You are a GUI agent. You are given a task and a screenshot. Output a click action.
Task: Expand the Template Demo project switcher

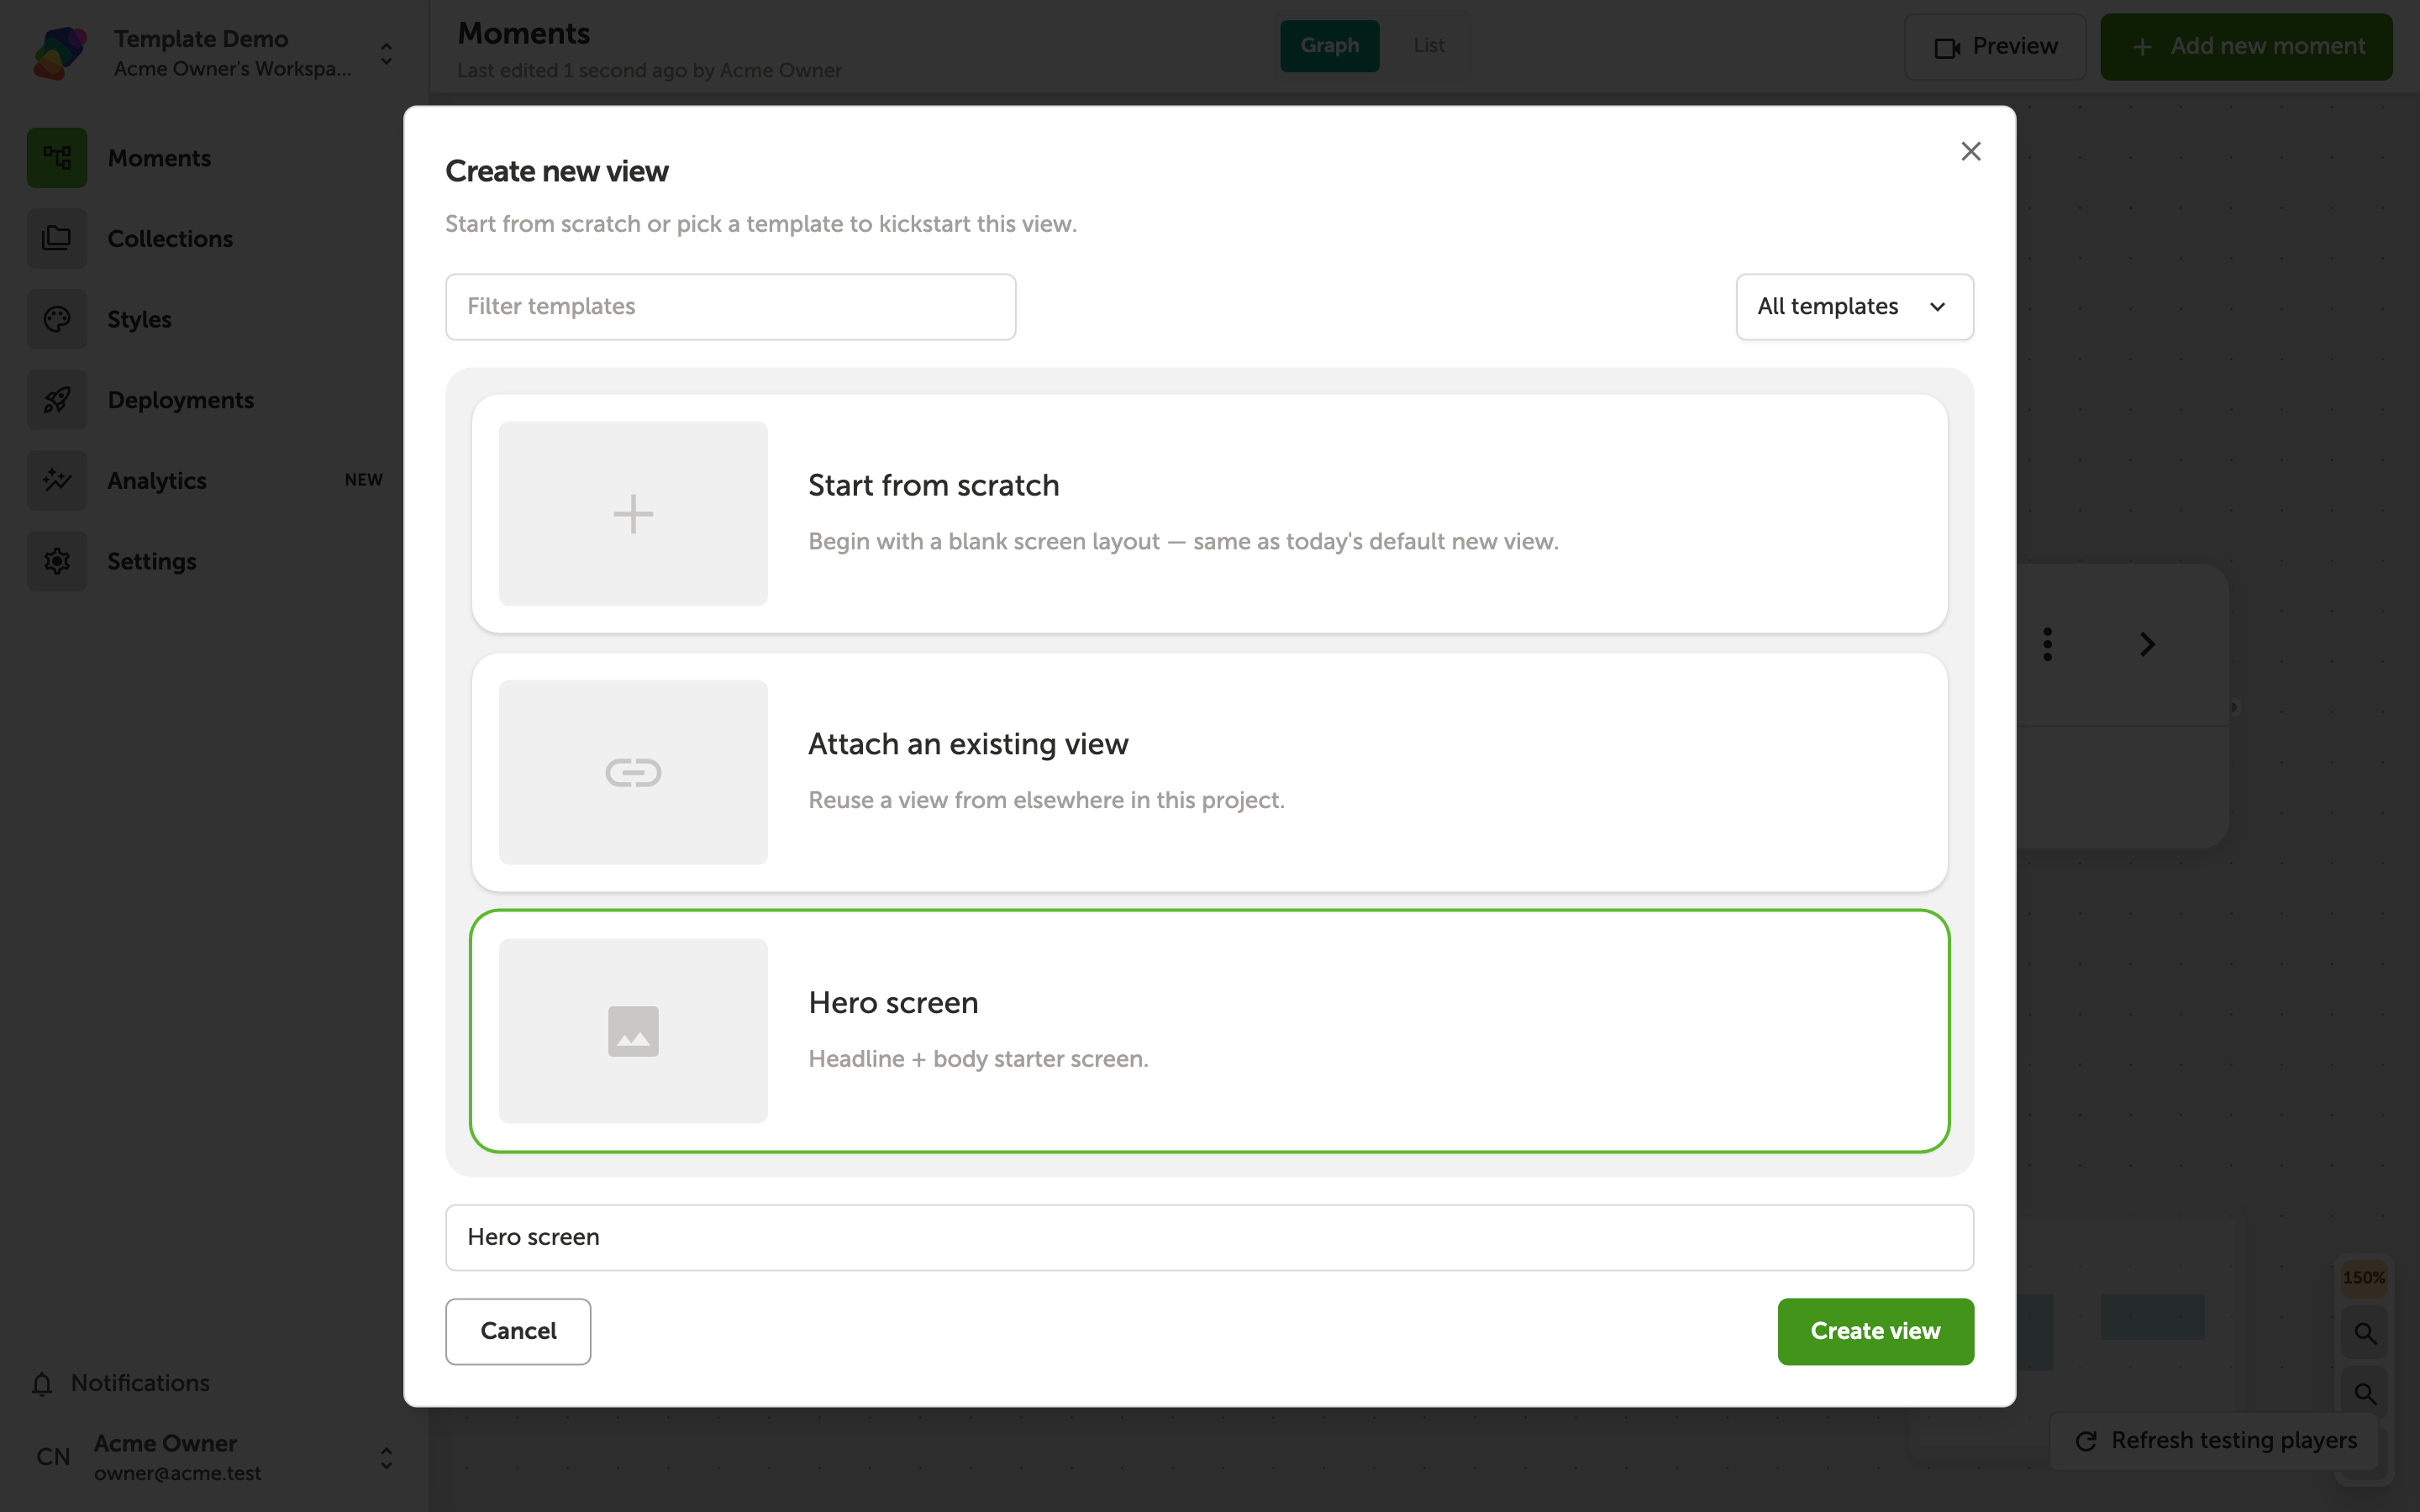click(386, 54)
